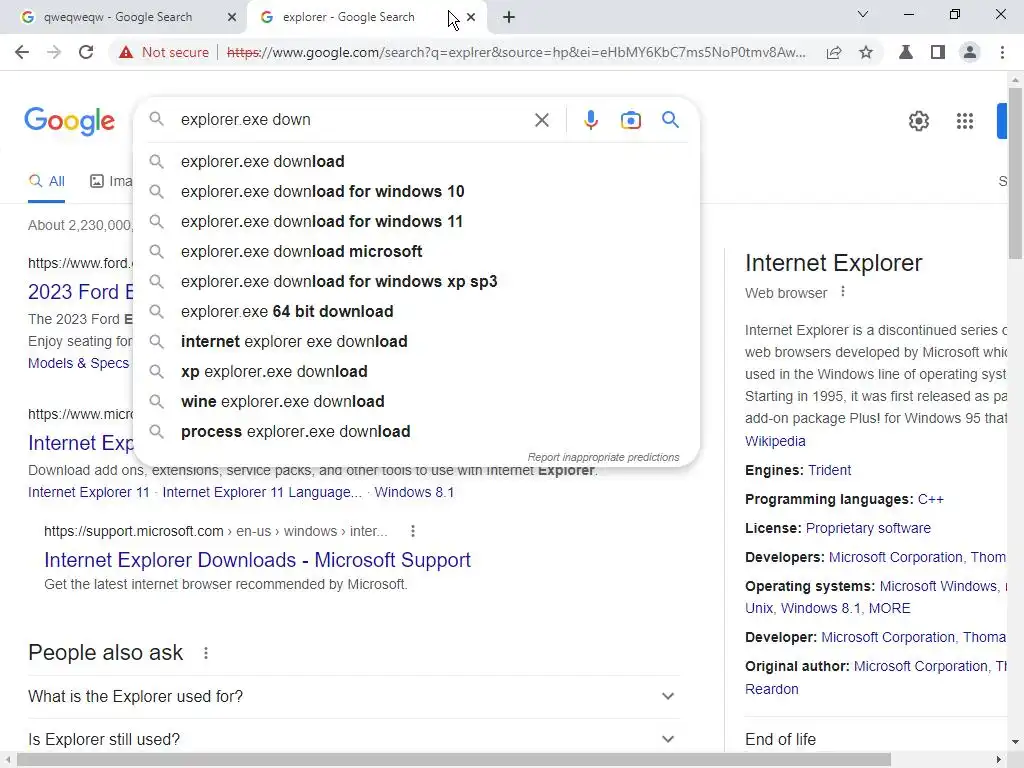Search by image with the camera icon

point(630,120)
